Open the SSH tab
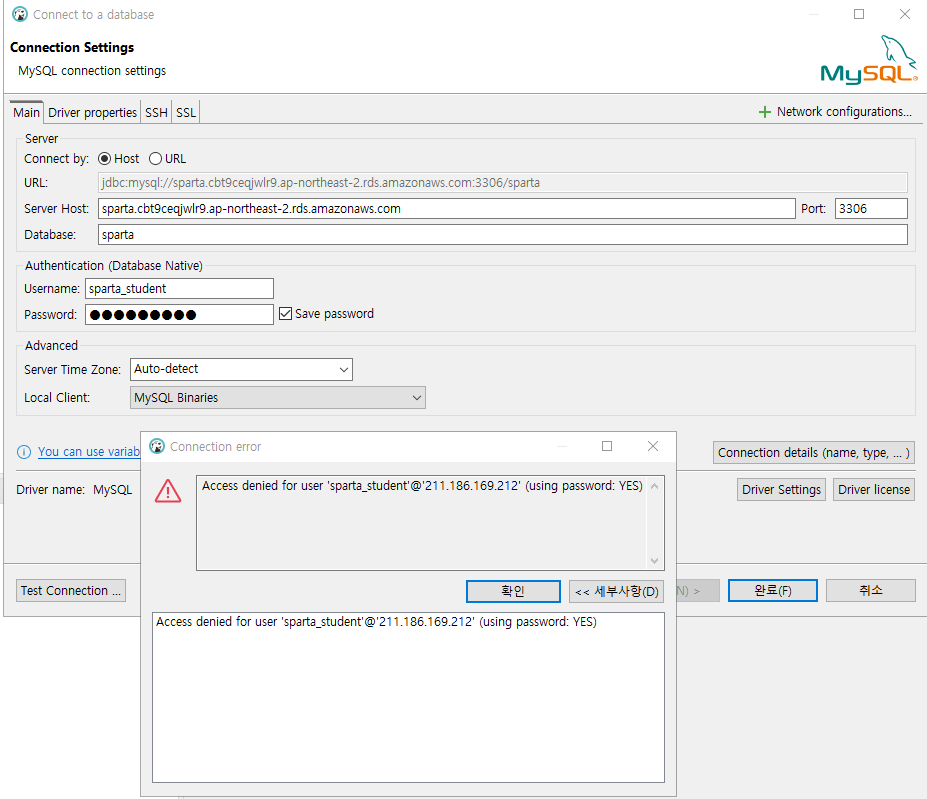Screen dimensions: 927x799 pyautogui.click(x=156, y=112)
